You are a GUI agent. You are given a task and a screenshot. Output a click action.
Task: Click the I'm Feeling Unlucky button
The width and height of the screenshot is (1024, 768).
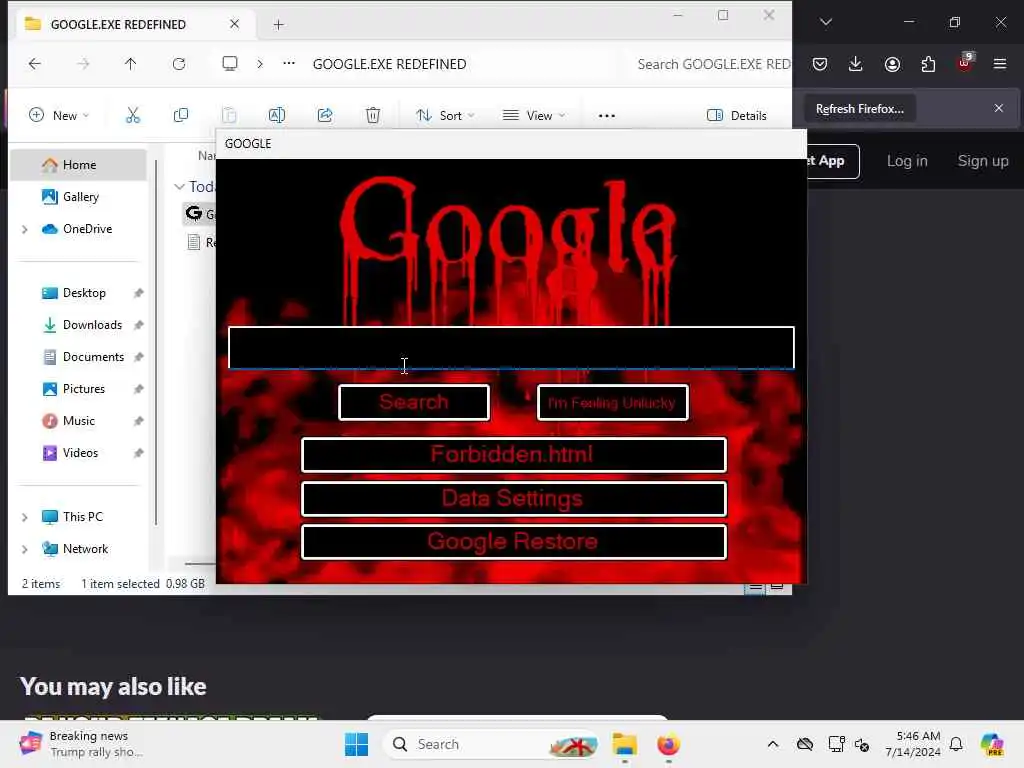coord(613,402)
